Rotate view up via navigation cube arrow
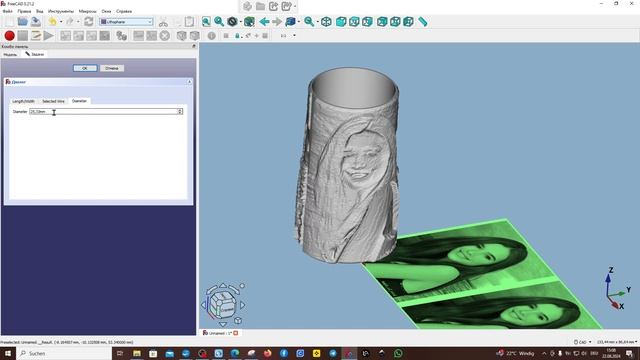This screenshot has height=360, width=640. pos(223,285)
